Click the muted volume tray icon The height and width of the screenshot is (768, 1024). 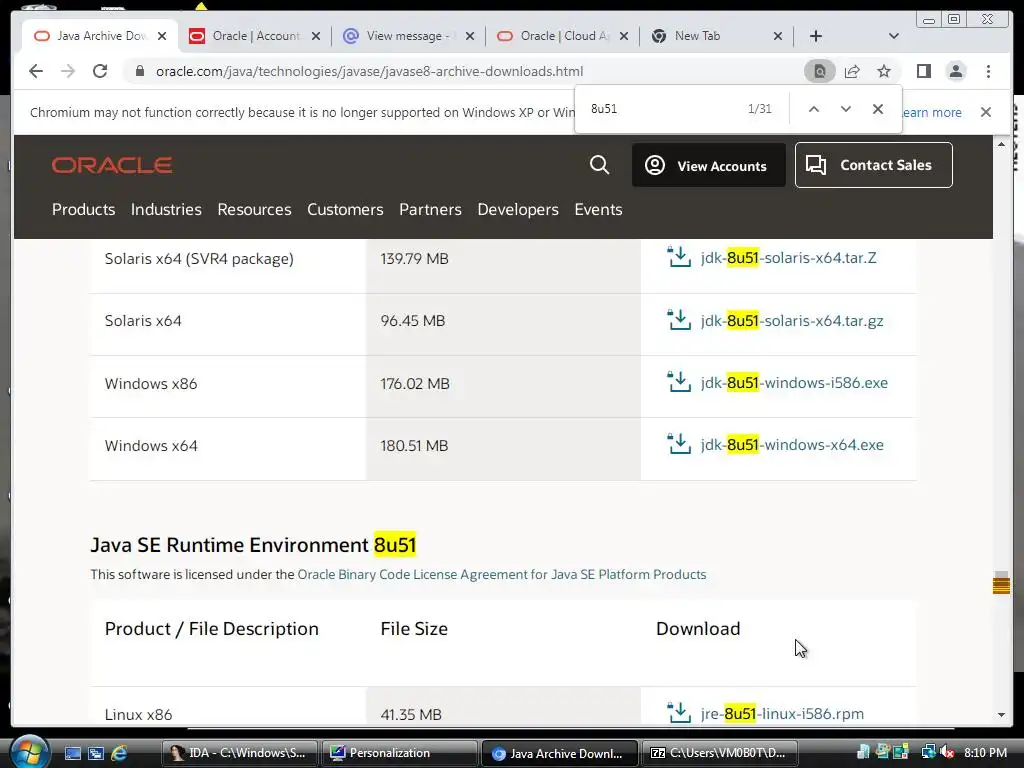pos(947,752)
